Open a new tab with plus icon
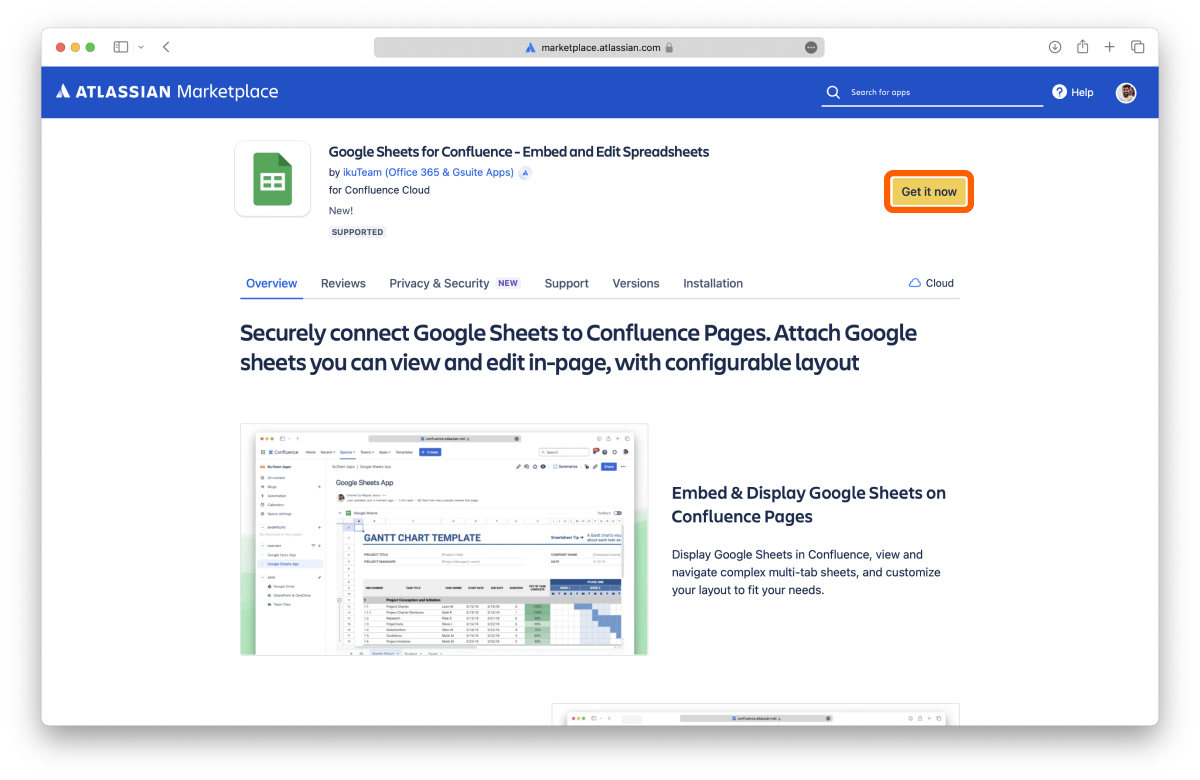 (x=1110, y=47)
